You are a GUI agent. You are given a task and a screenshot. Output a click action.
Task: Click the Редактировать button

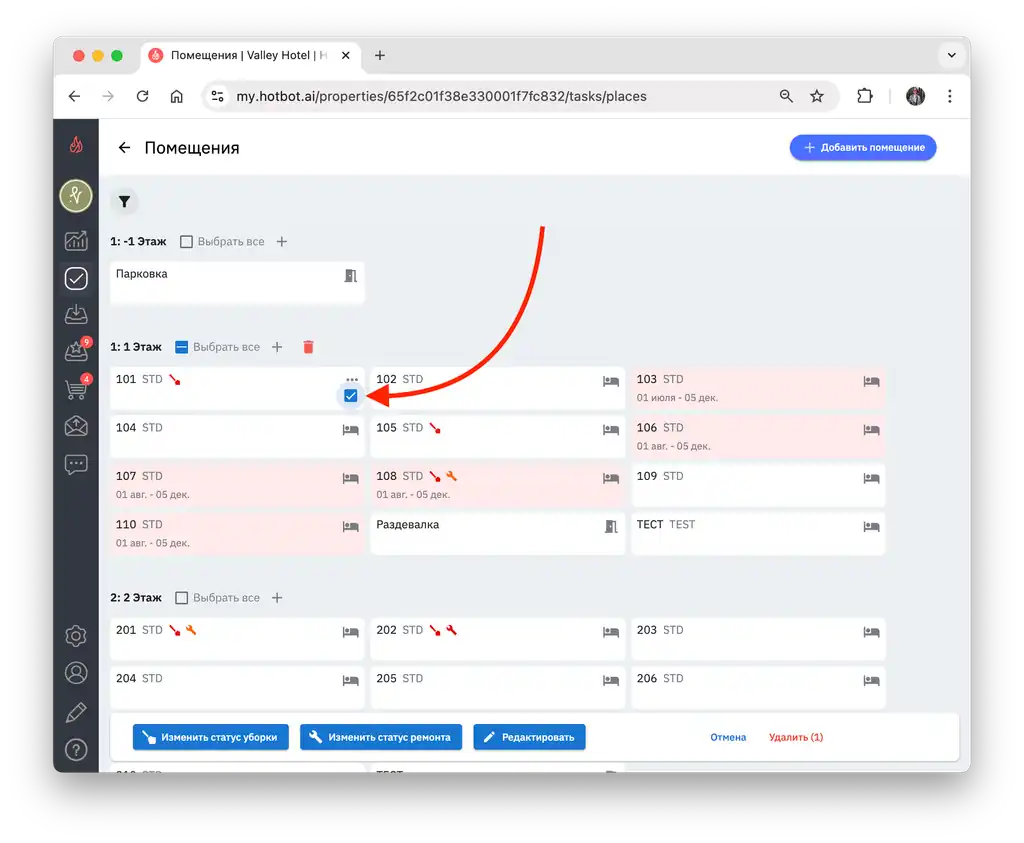(529, 737)
